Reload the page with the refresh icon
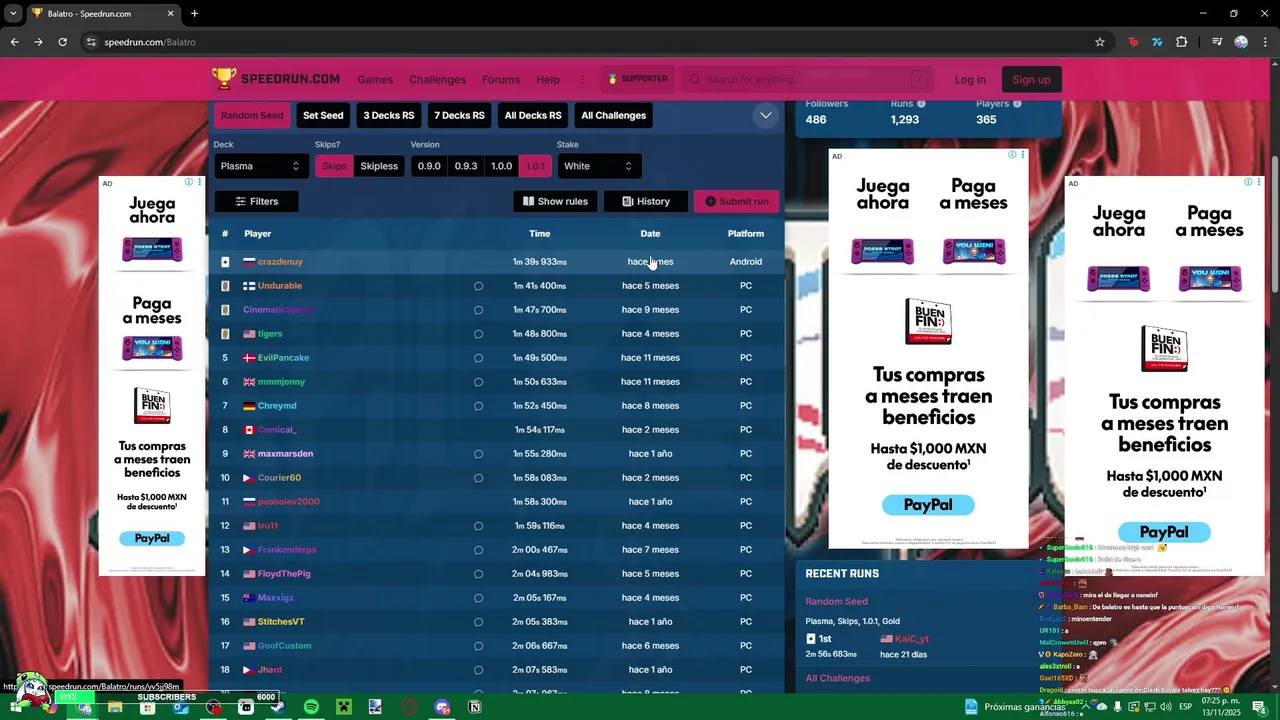Viewport: 1280px width, 720px height. [62, 42]
